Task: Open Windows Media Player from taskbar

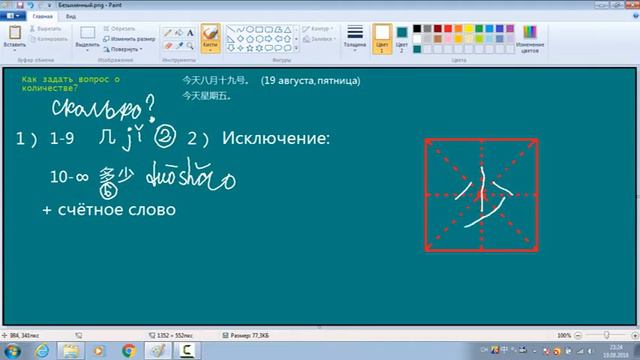Action: [x=99, y=351]
